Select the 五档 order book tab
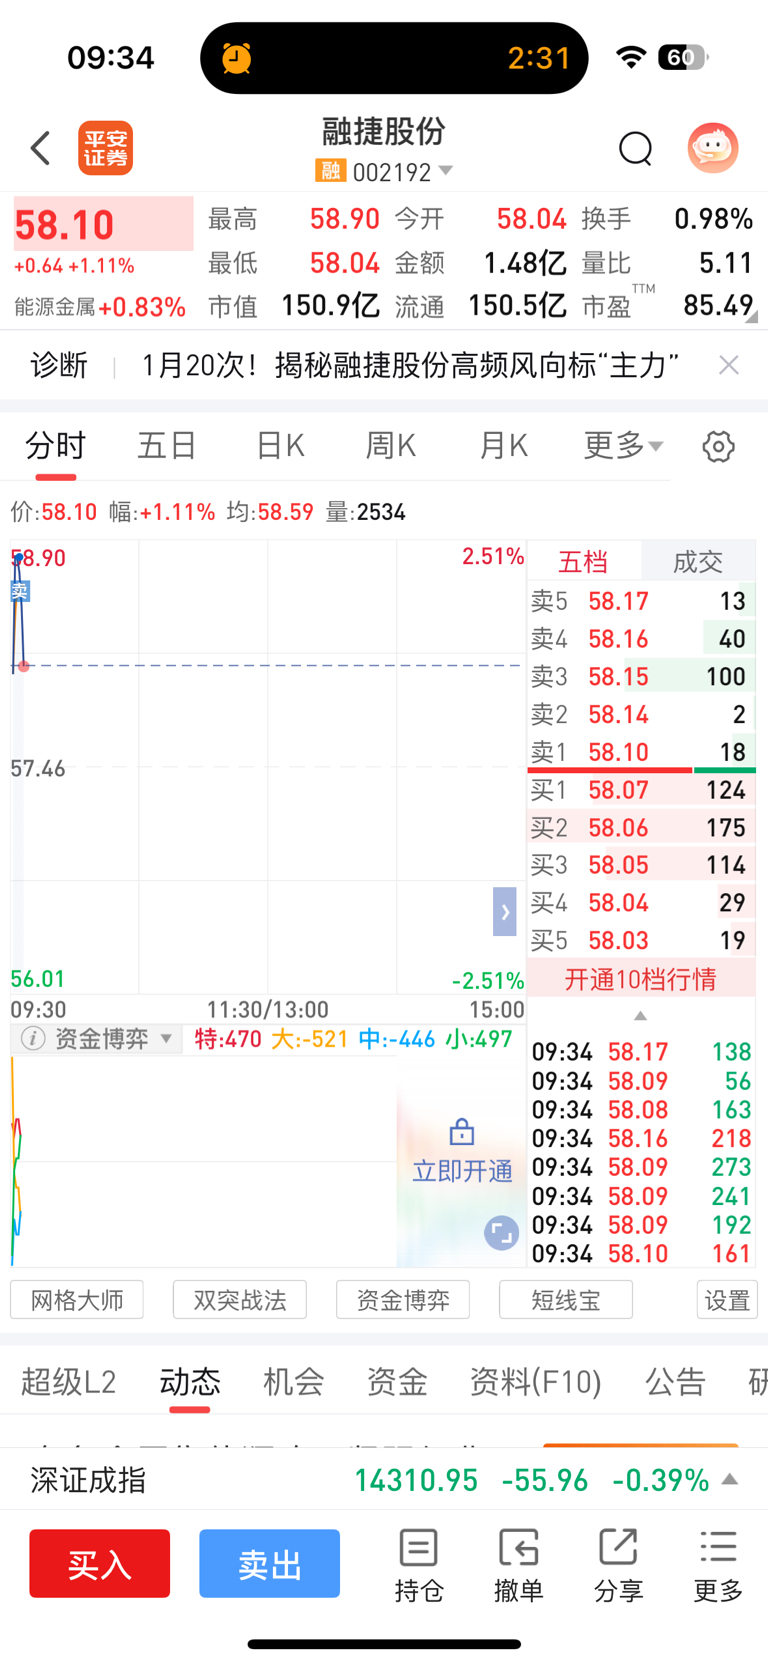Screen dimensions: 769x1665 click(x=583, y=561)
